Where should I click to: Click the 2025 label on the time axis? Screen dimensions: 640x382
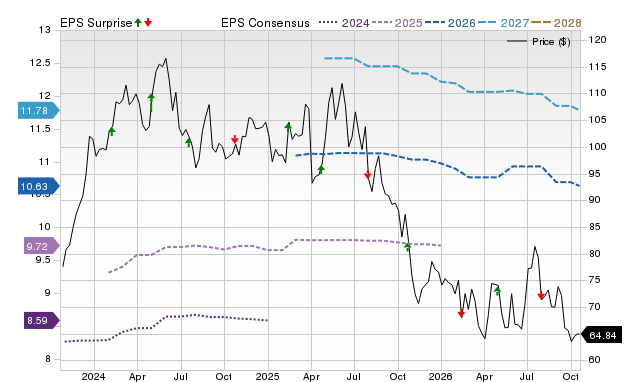[267, 376]
